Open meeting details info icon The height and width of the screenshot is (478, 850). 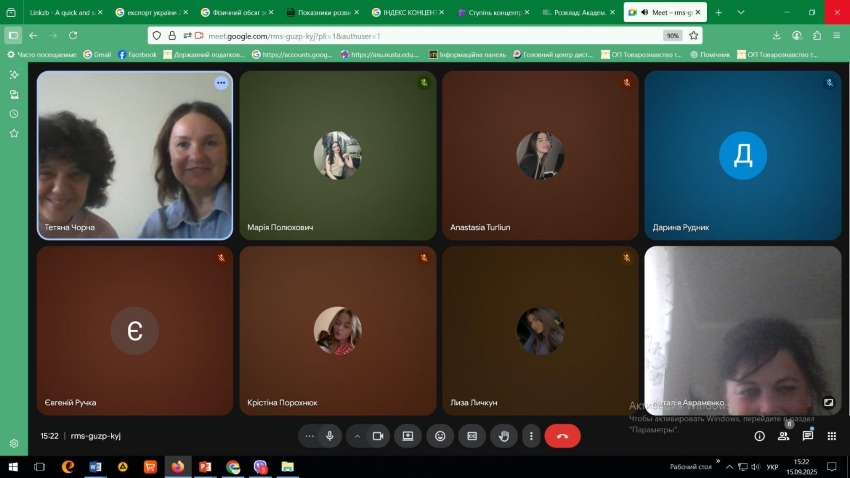click(759, 436)
